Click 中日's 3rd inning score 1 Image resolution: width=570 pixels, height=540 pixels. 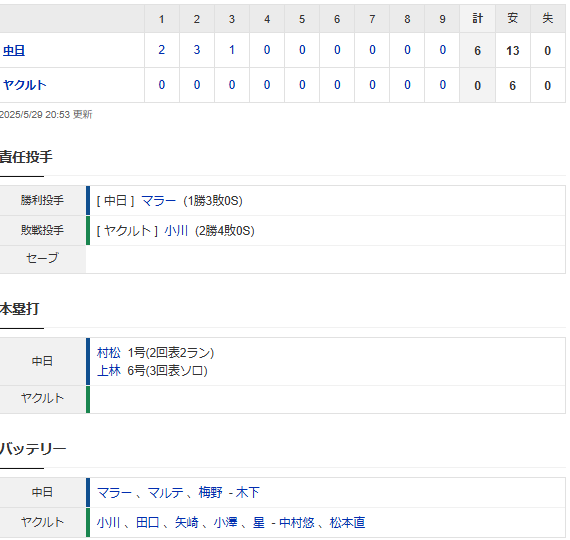point(232,50)
